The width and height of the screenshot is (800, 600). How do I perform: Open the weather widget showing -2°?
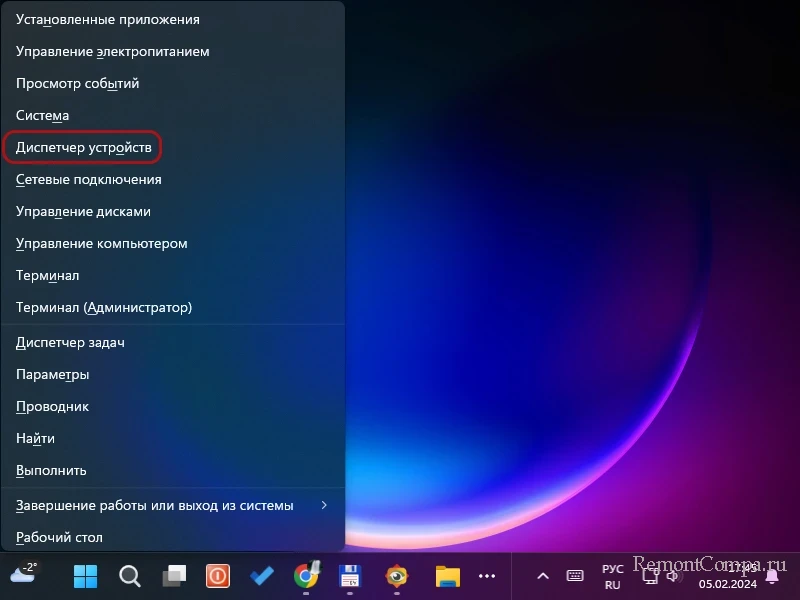[x=24, y=574]
